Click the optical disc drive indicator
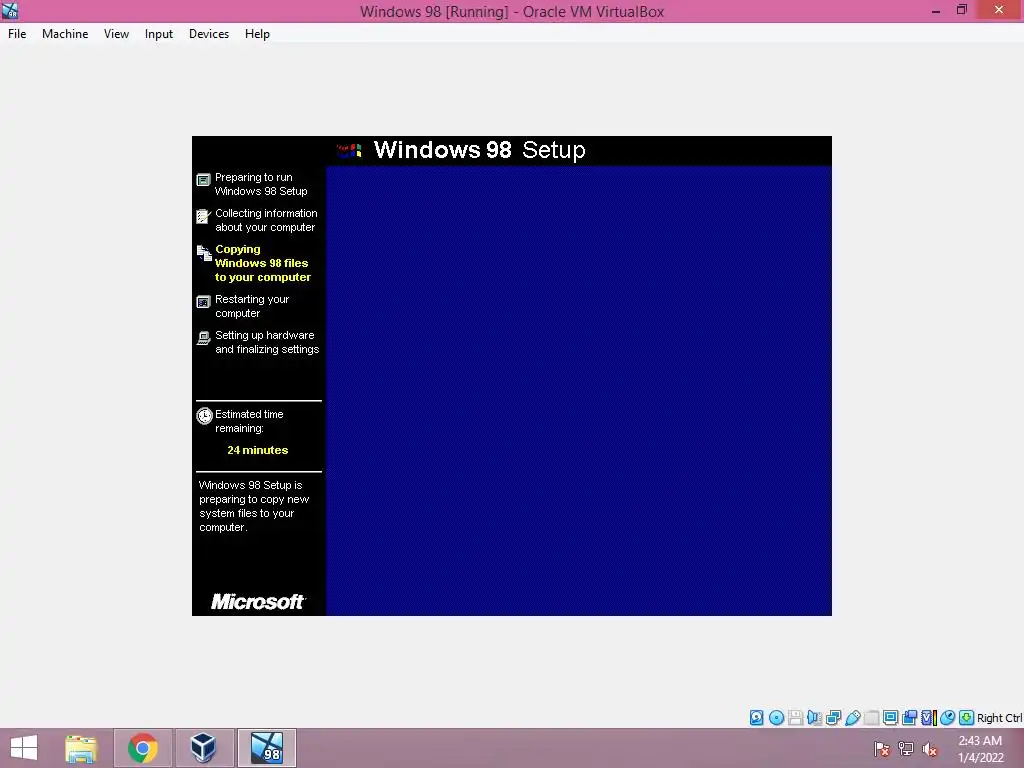 [776, 718]
